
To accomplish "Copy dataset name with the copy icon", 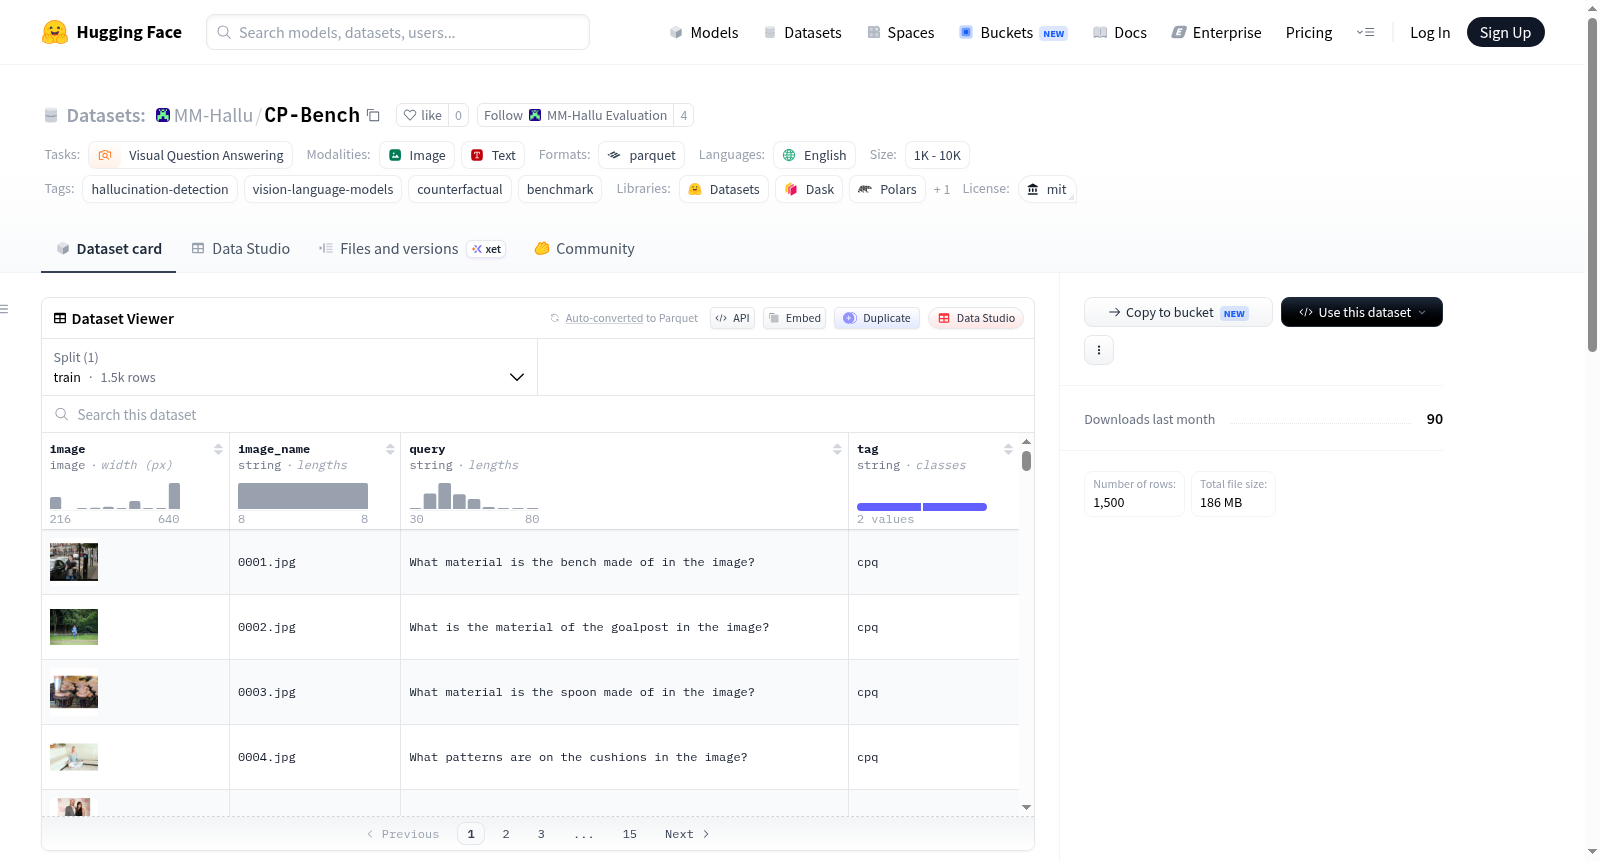I will tap(373, 115).
